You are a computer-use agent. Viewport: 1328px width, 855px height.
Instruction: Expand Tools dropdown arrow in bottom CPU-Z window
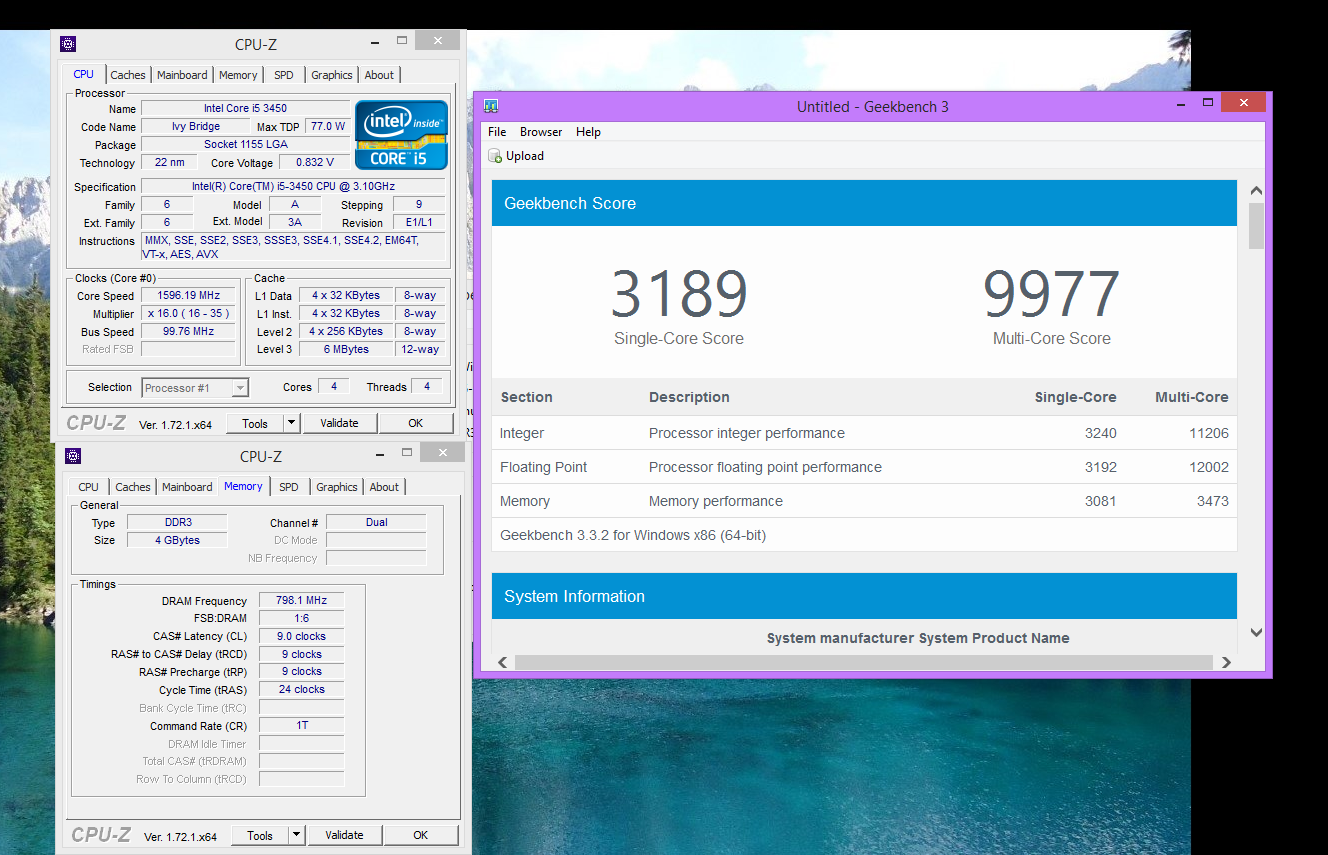[x=297, y=835]
